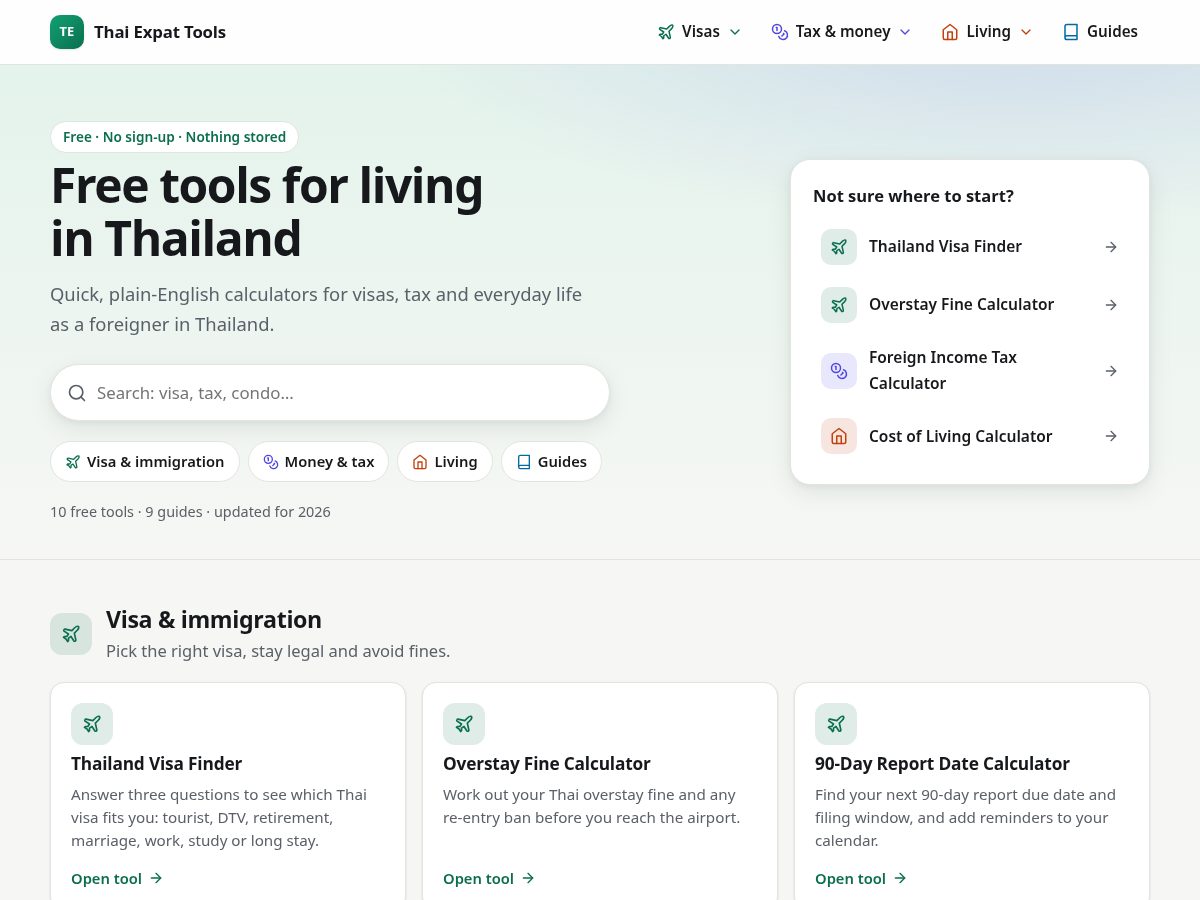Open the Tax & money menu
This screenshot has width=1200, height=900.
tap(841, 32)
